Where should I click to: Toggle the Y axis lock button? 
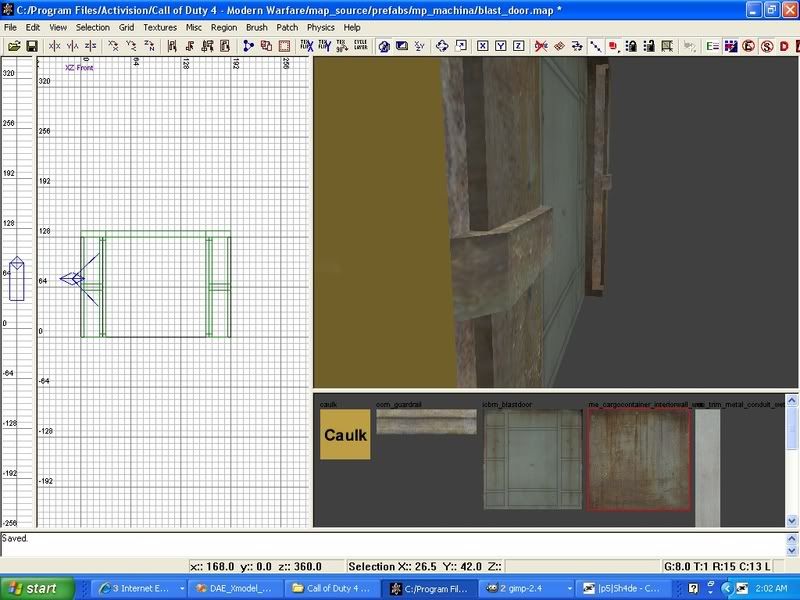[501, 46]
